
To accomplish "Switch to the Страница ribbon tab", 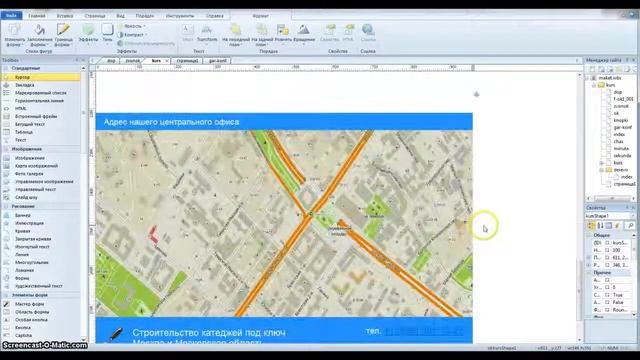I will 95,16.
